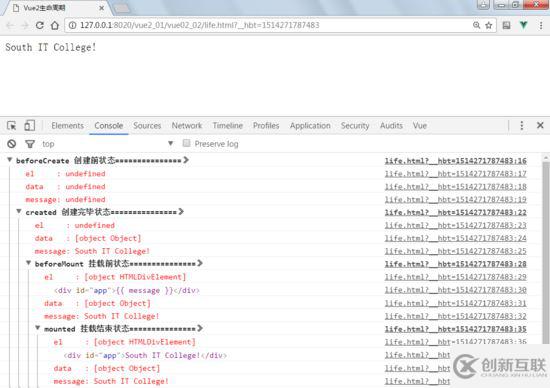Image resolution: width=550 pixels, height=388 pixels.
Task: Close the DevTools panel
Action: coord(540,125)
